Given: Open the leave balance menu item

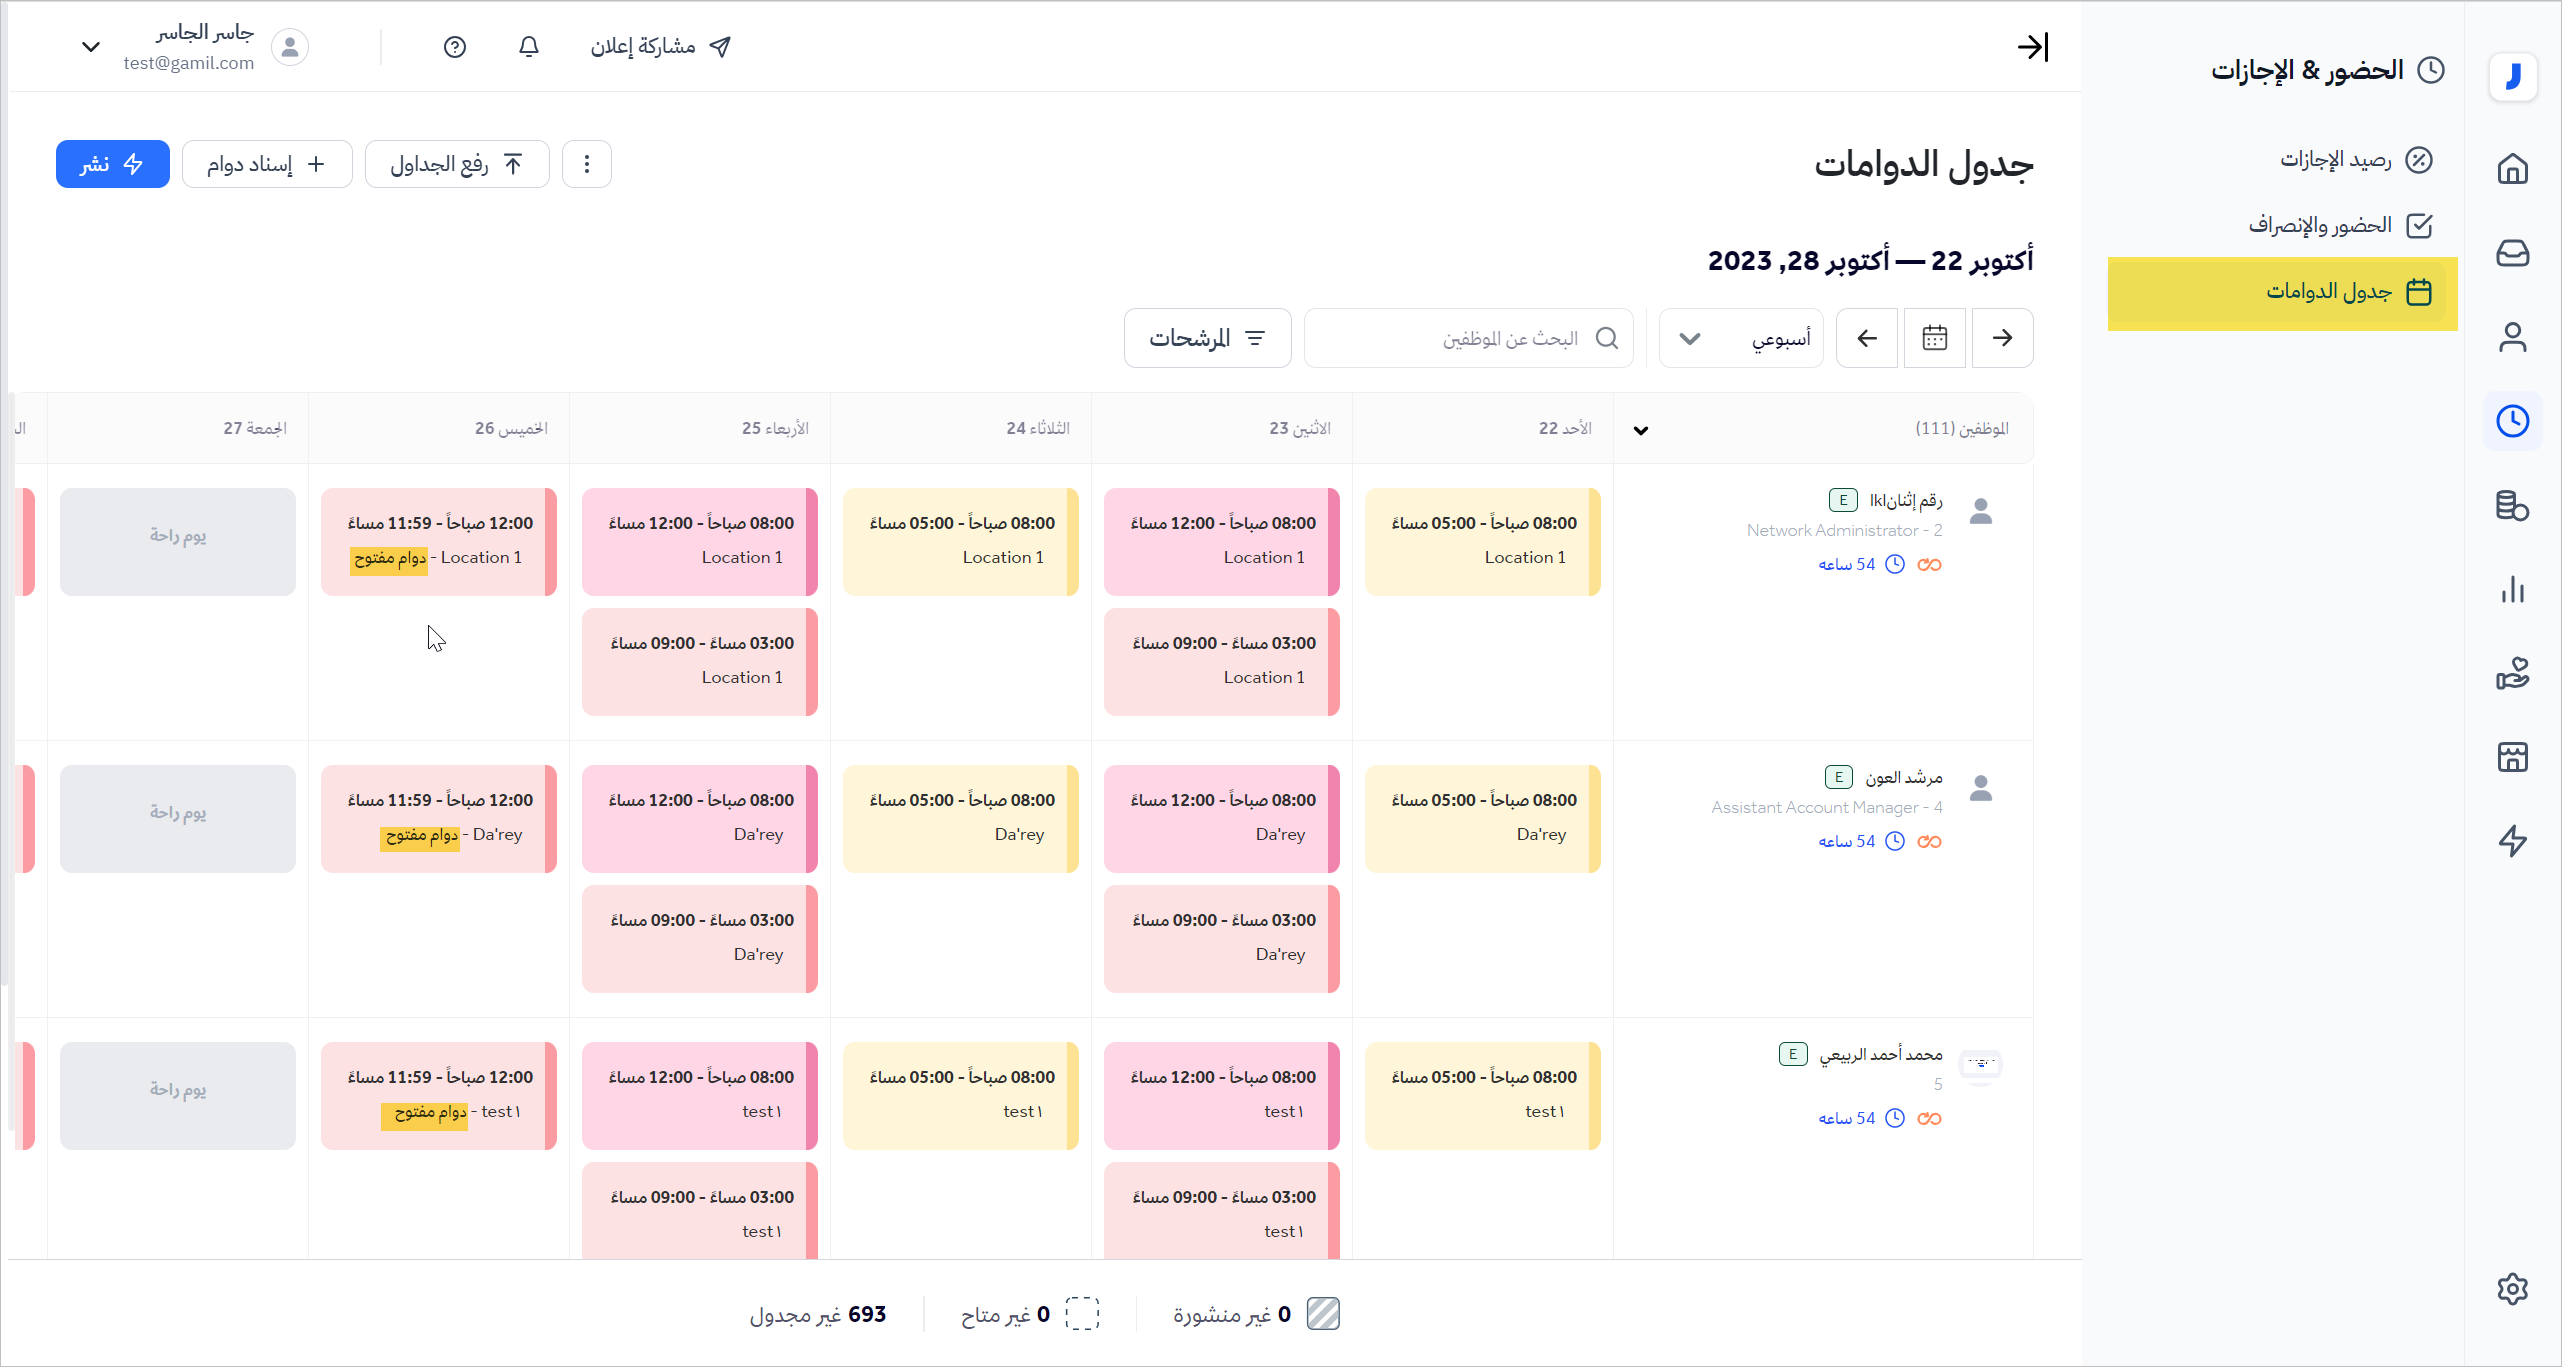Looking at the screenshot, I should tap(2336, 160).
